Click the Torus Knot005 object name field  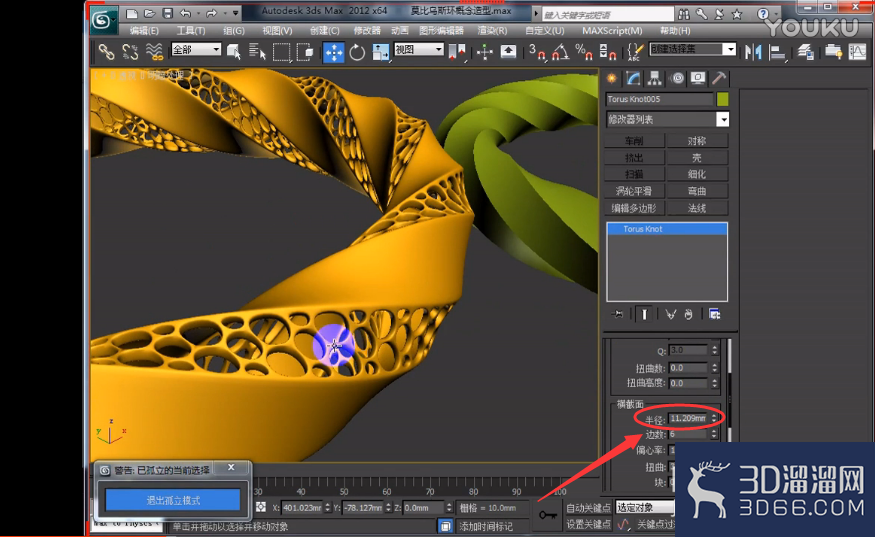point(659,99)
